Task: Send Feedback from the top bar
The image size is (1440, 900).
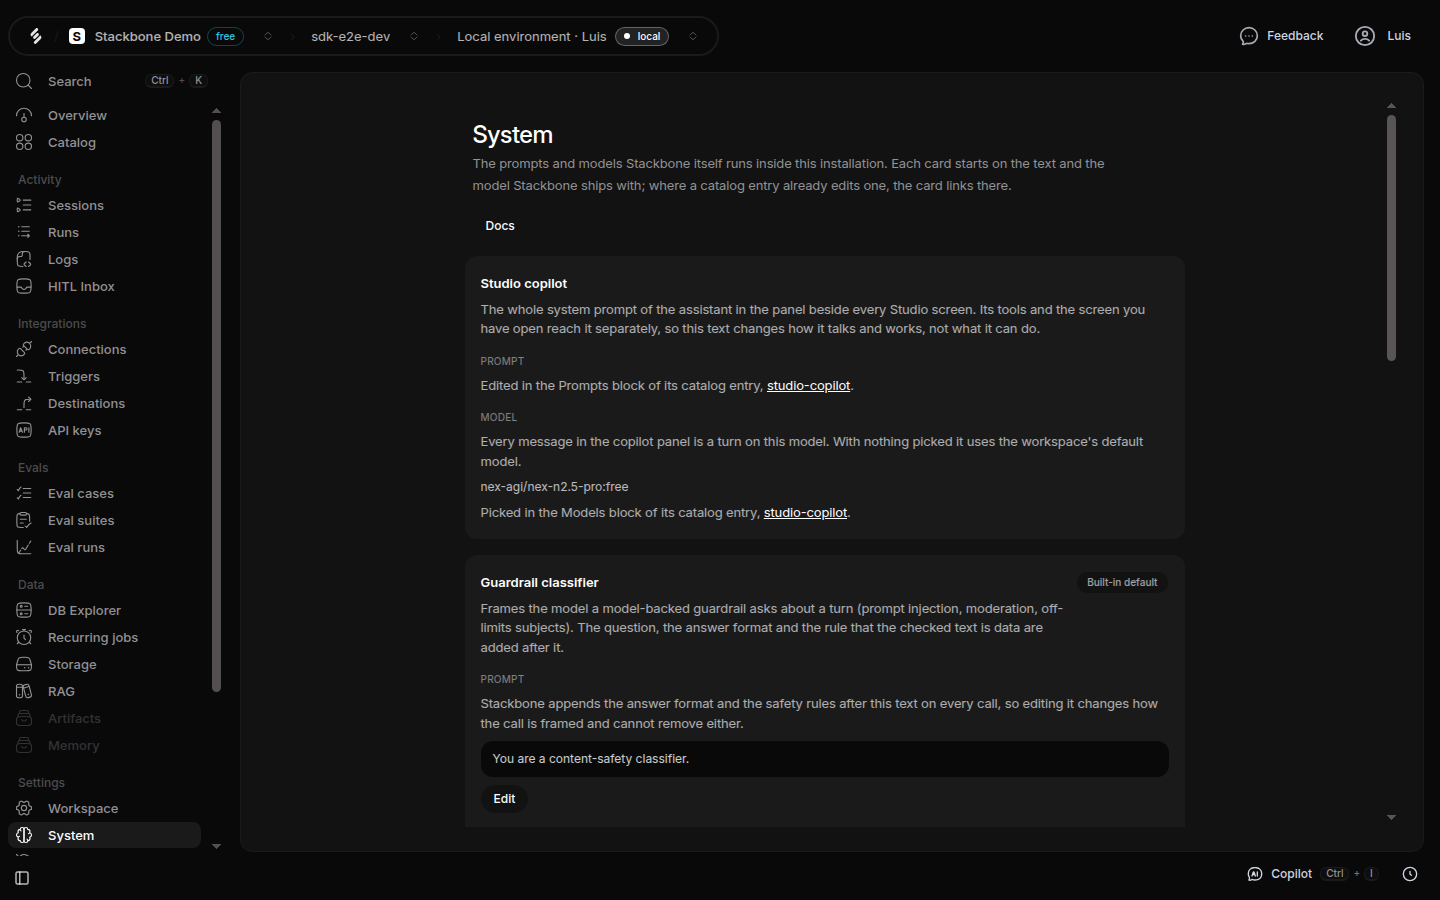Action: coord(1281,36)
